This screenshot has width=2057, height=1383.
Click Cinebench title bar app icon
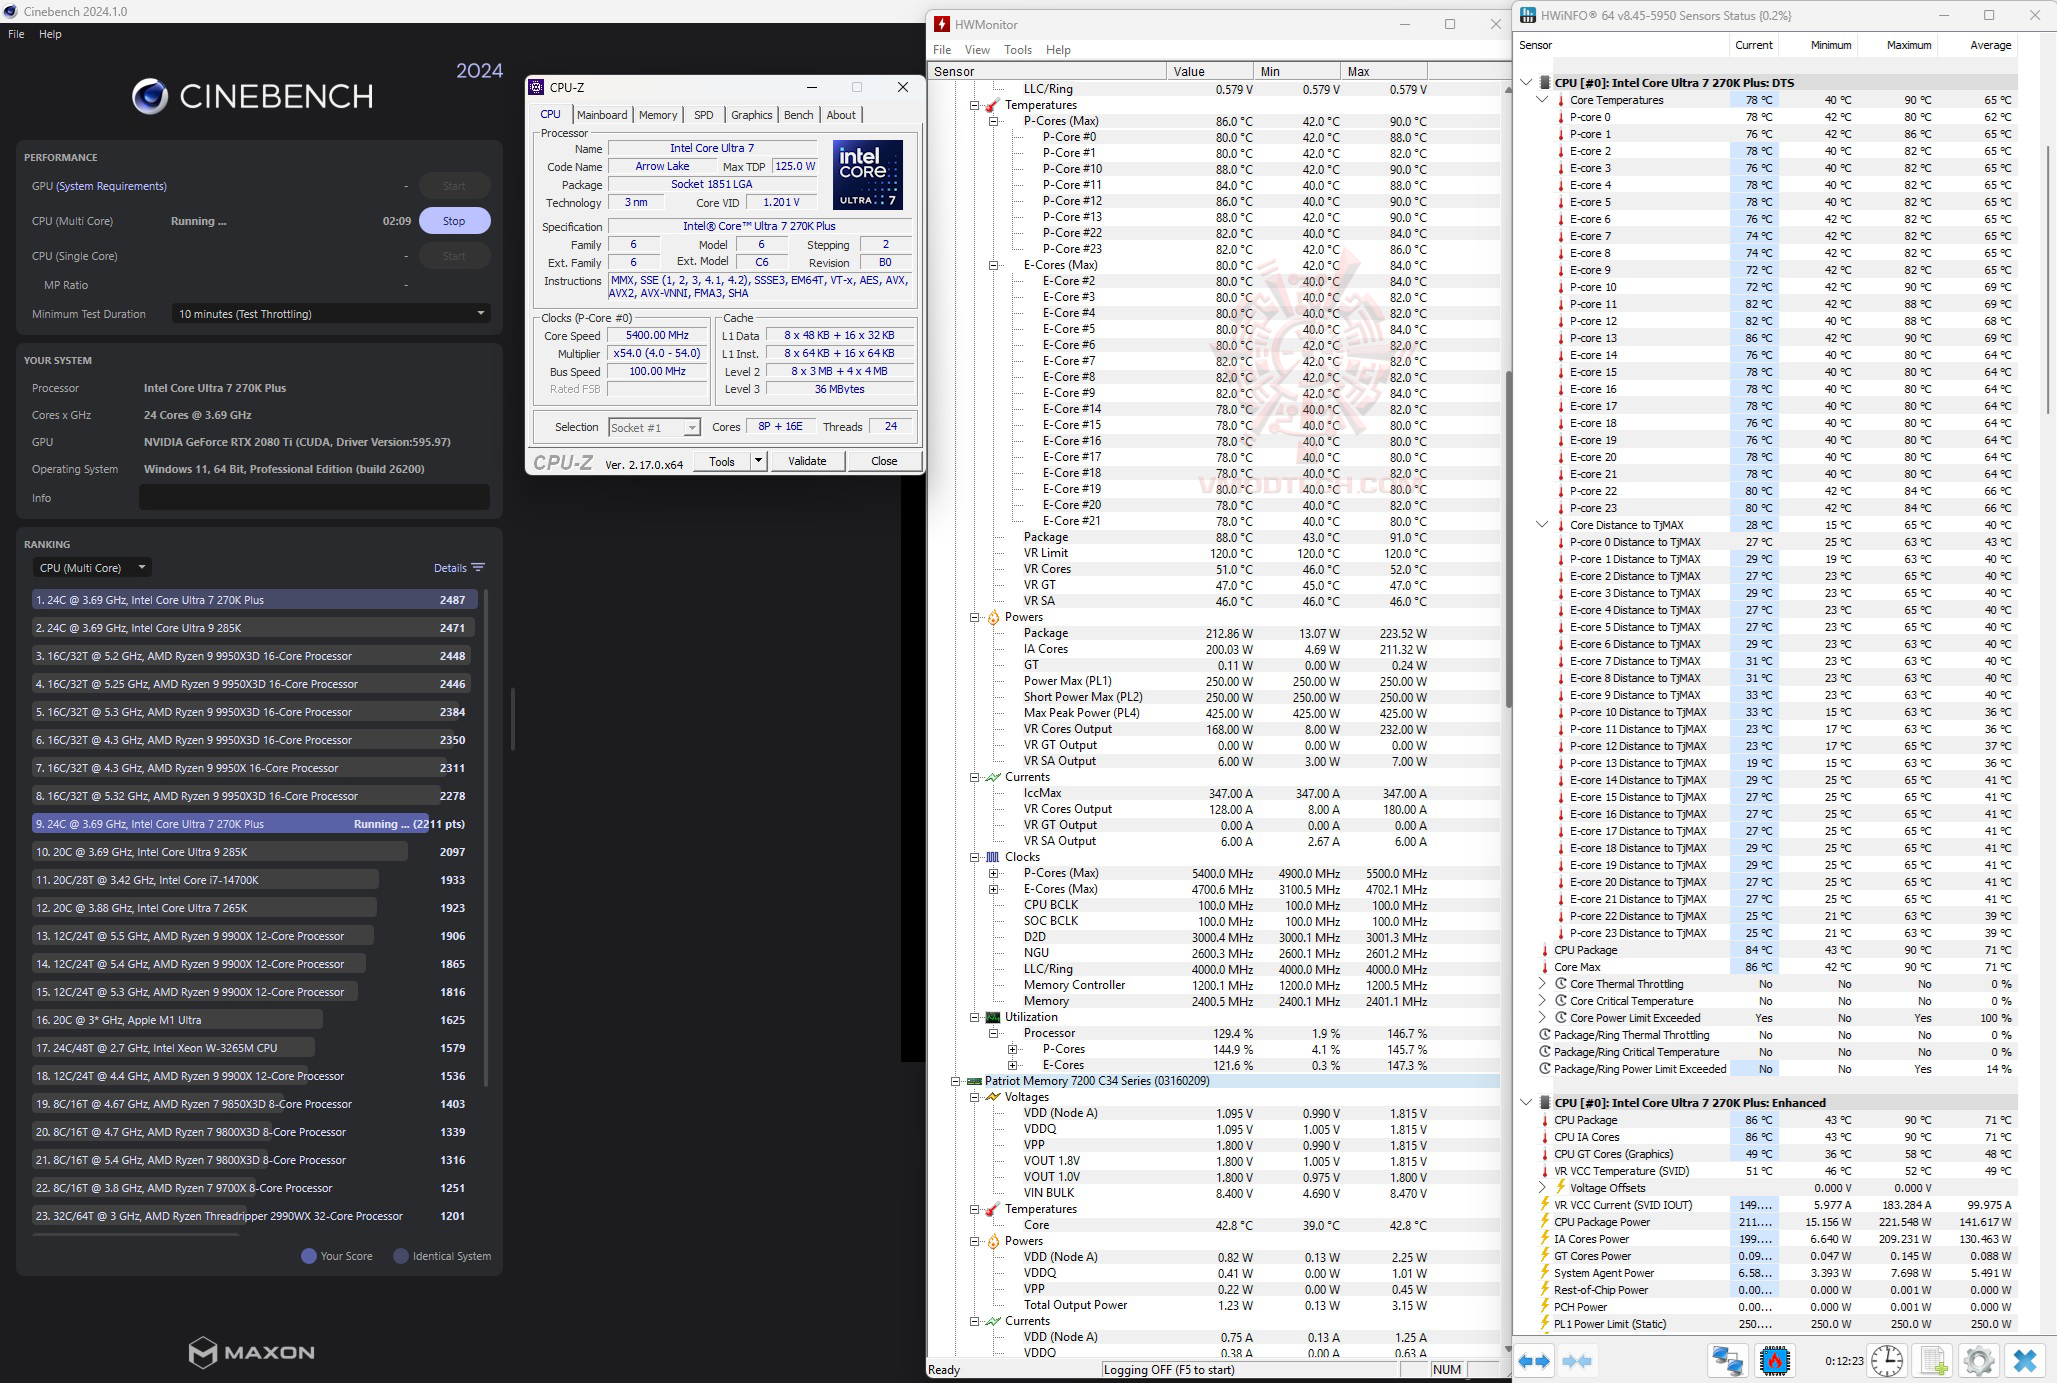[x=10, y=11]
